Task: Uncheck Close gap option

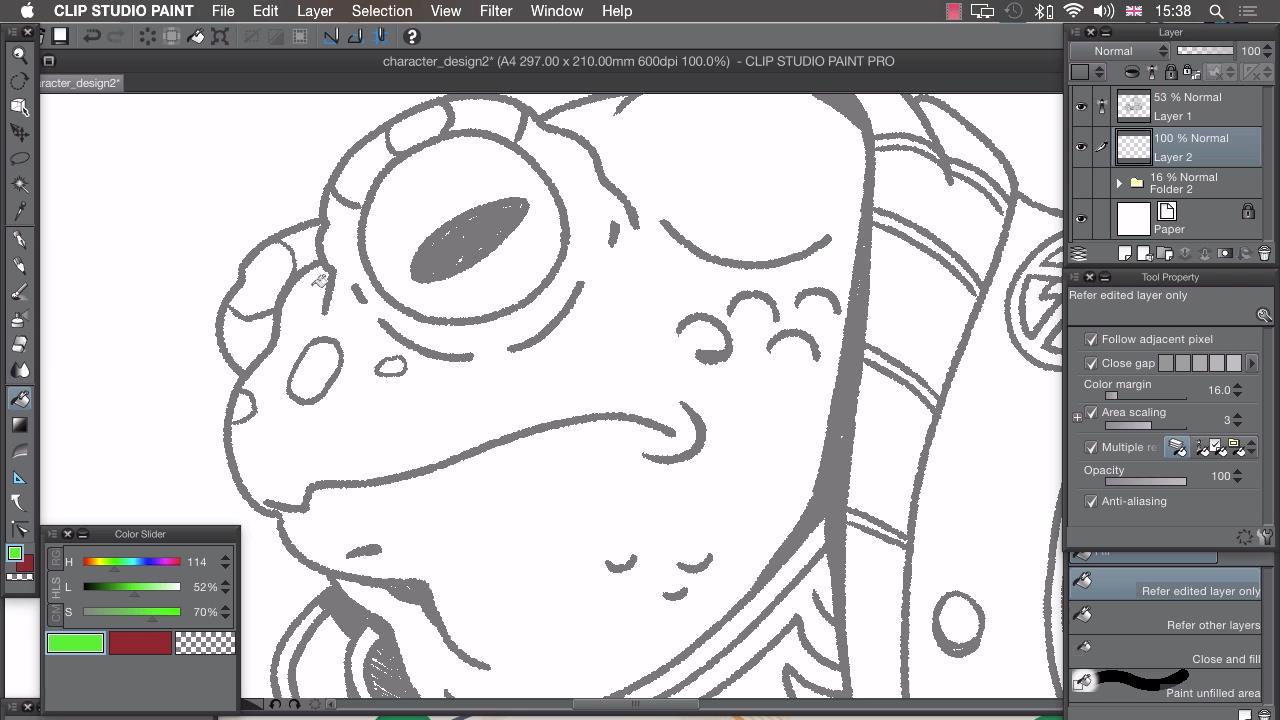Action: click(x=1091, y=363)
